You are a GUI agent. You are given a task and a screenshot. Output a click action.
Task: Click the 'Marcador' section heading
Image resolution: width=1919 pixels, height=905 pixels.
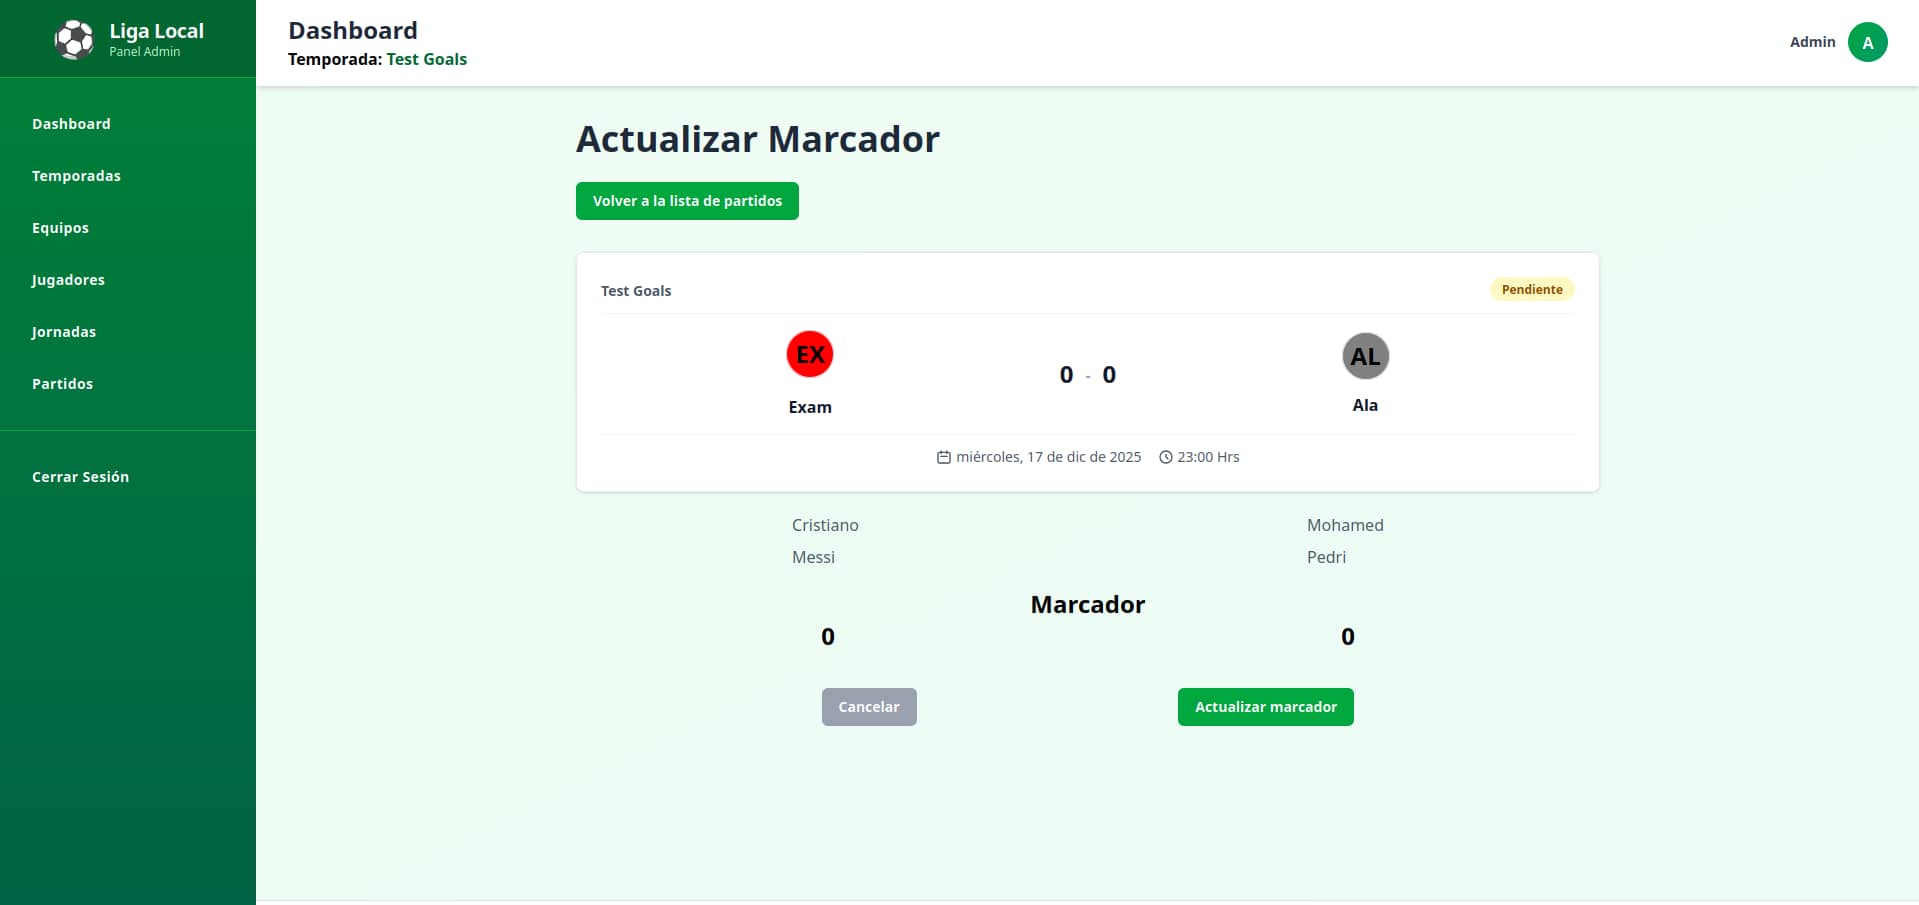[1088, 605]
